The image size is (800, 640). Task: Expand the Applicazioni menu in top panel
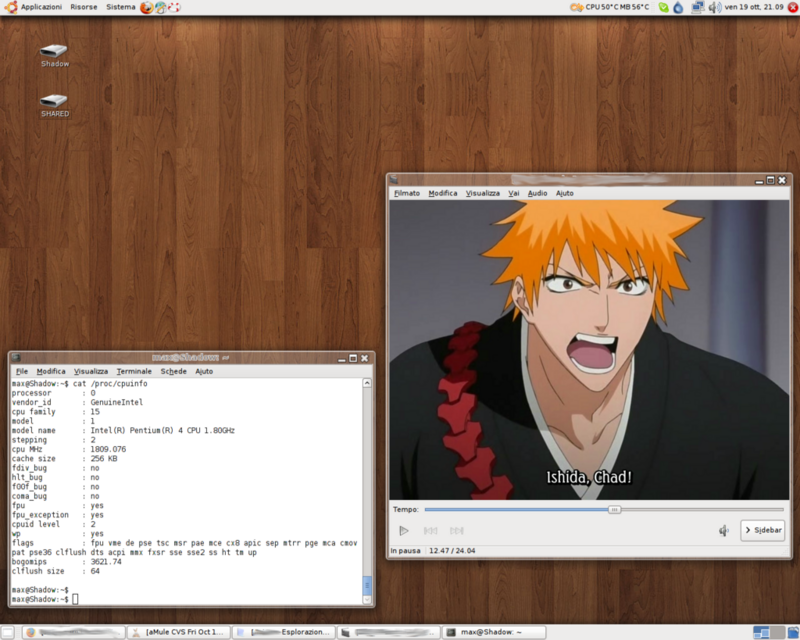pos(40,7)
